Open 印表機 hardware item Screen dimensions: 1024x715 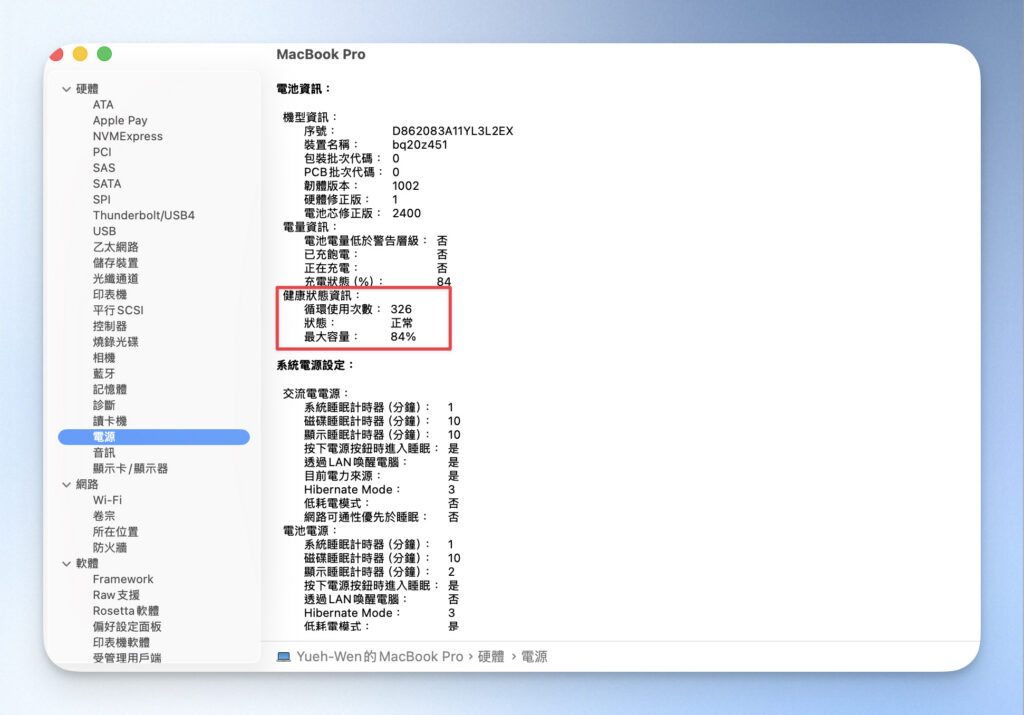110,294
